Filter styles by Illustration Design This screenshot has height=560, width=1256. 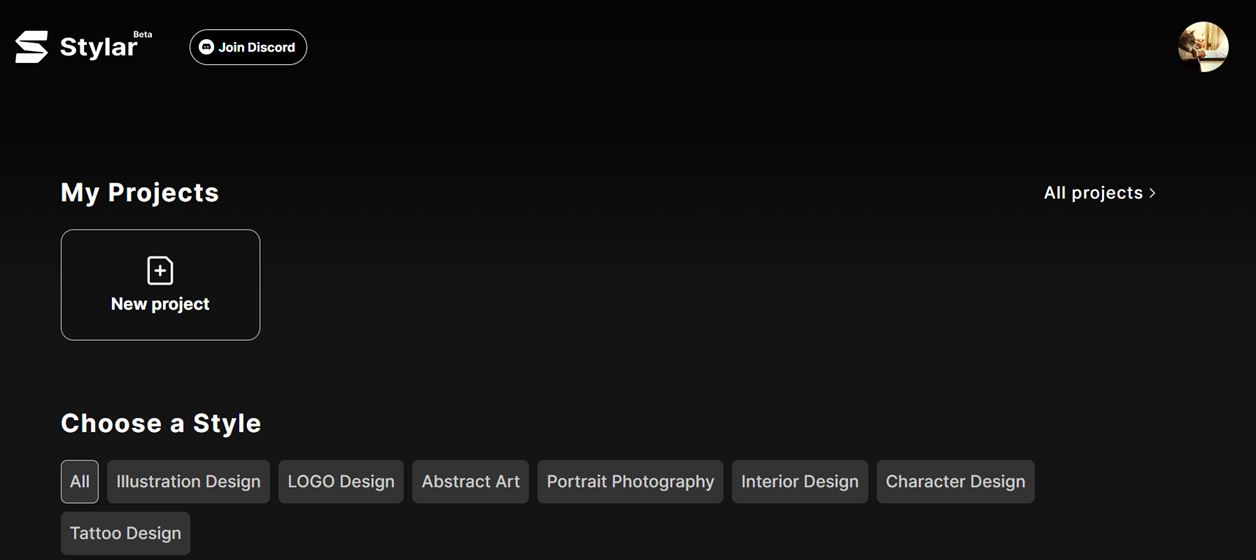(188, 481)
